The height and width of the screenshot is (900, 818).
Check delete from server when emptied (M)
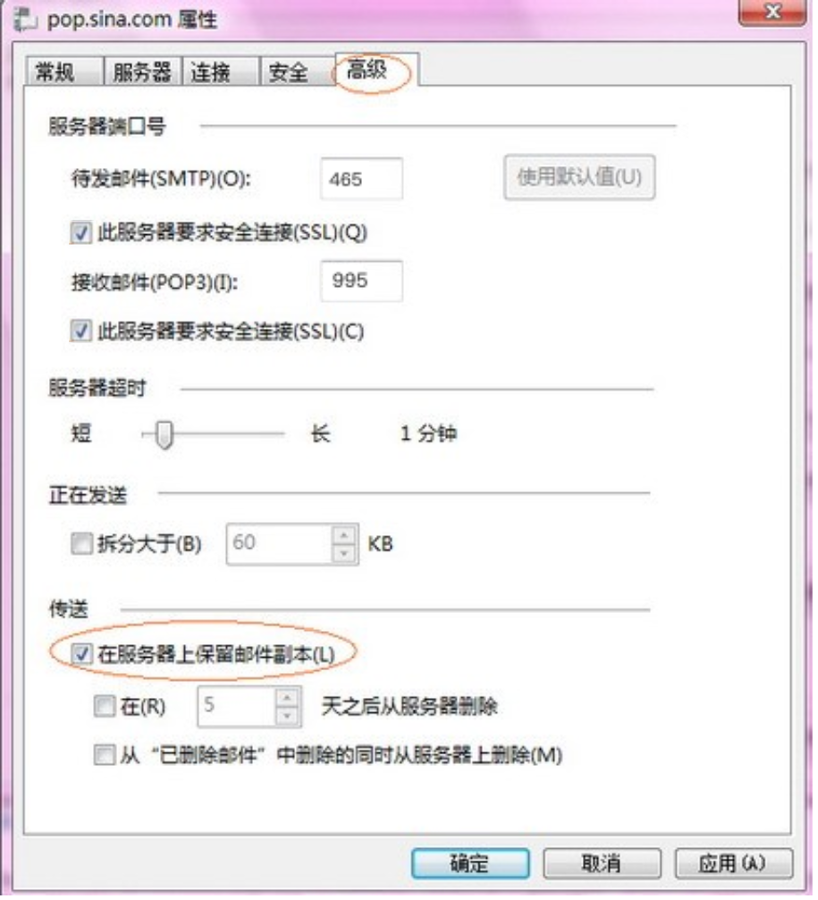point(104,755)
